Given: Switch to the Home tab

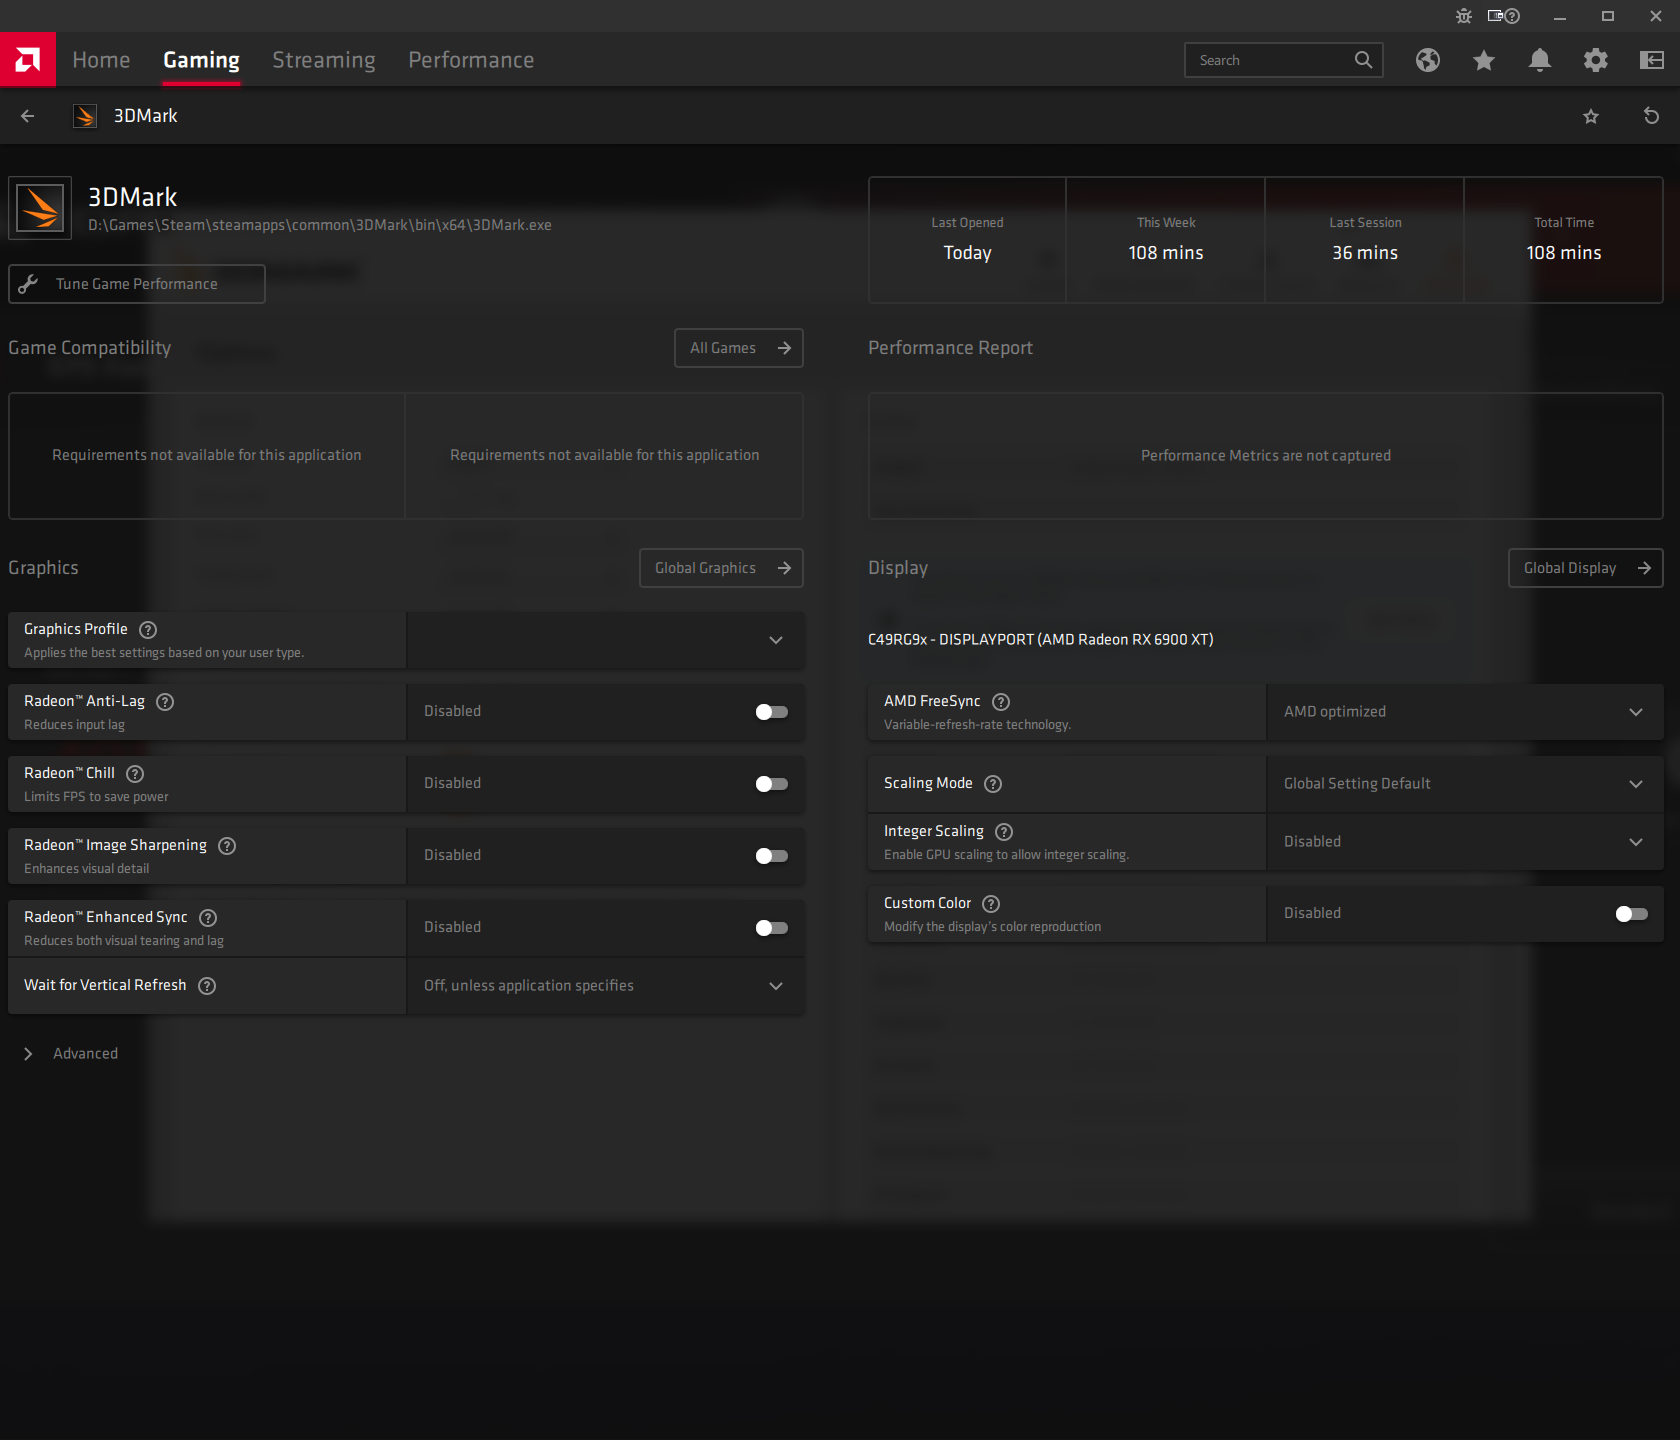Looking at the screenshot, I should [101, 60].
